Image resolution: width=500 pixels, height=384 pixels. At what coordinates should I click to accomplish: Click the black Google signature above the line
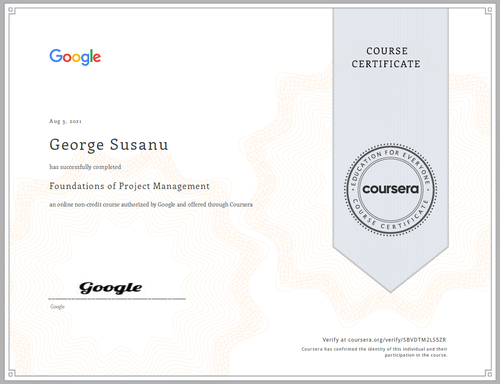[x=110, y=288]
